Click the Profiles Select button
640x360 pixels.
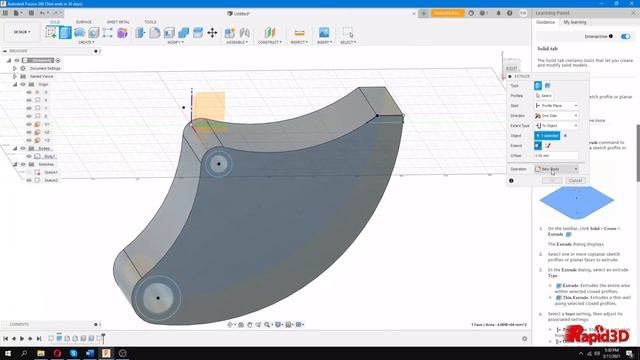[x=544, y=96]
